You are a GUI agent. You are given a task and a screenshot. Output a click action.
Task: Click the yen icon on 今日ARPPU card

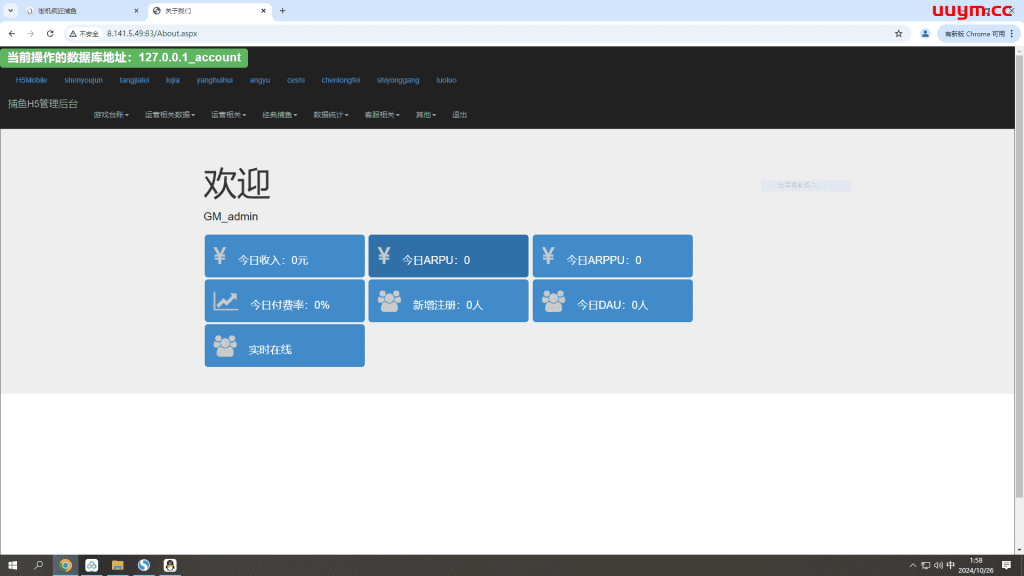[x=548, y=256]
